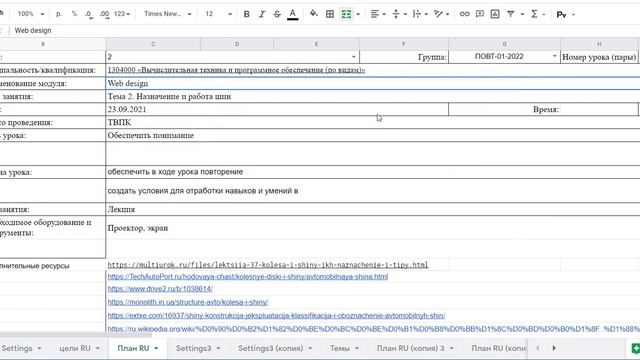Image resolution: width=640 pixels, height=360 pixels.
Task: Open Темы tab menu arrow
Action: (x=357, y=349)
